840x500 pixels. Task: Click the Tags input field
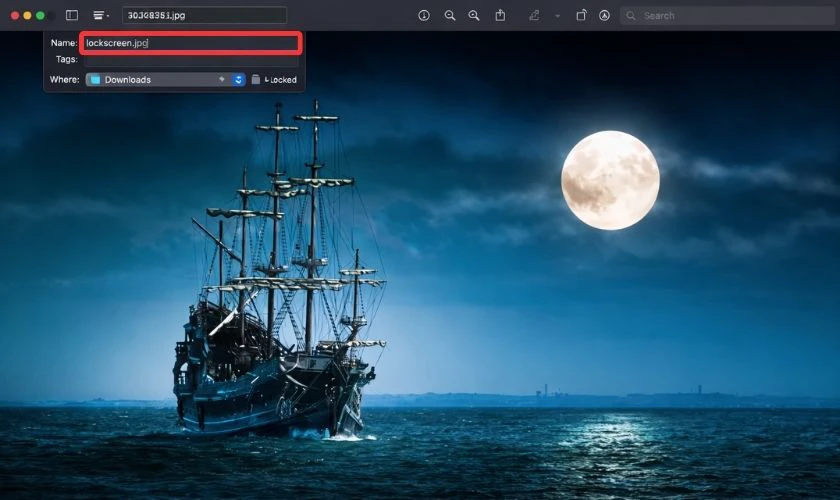point(190,60)
